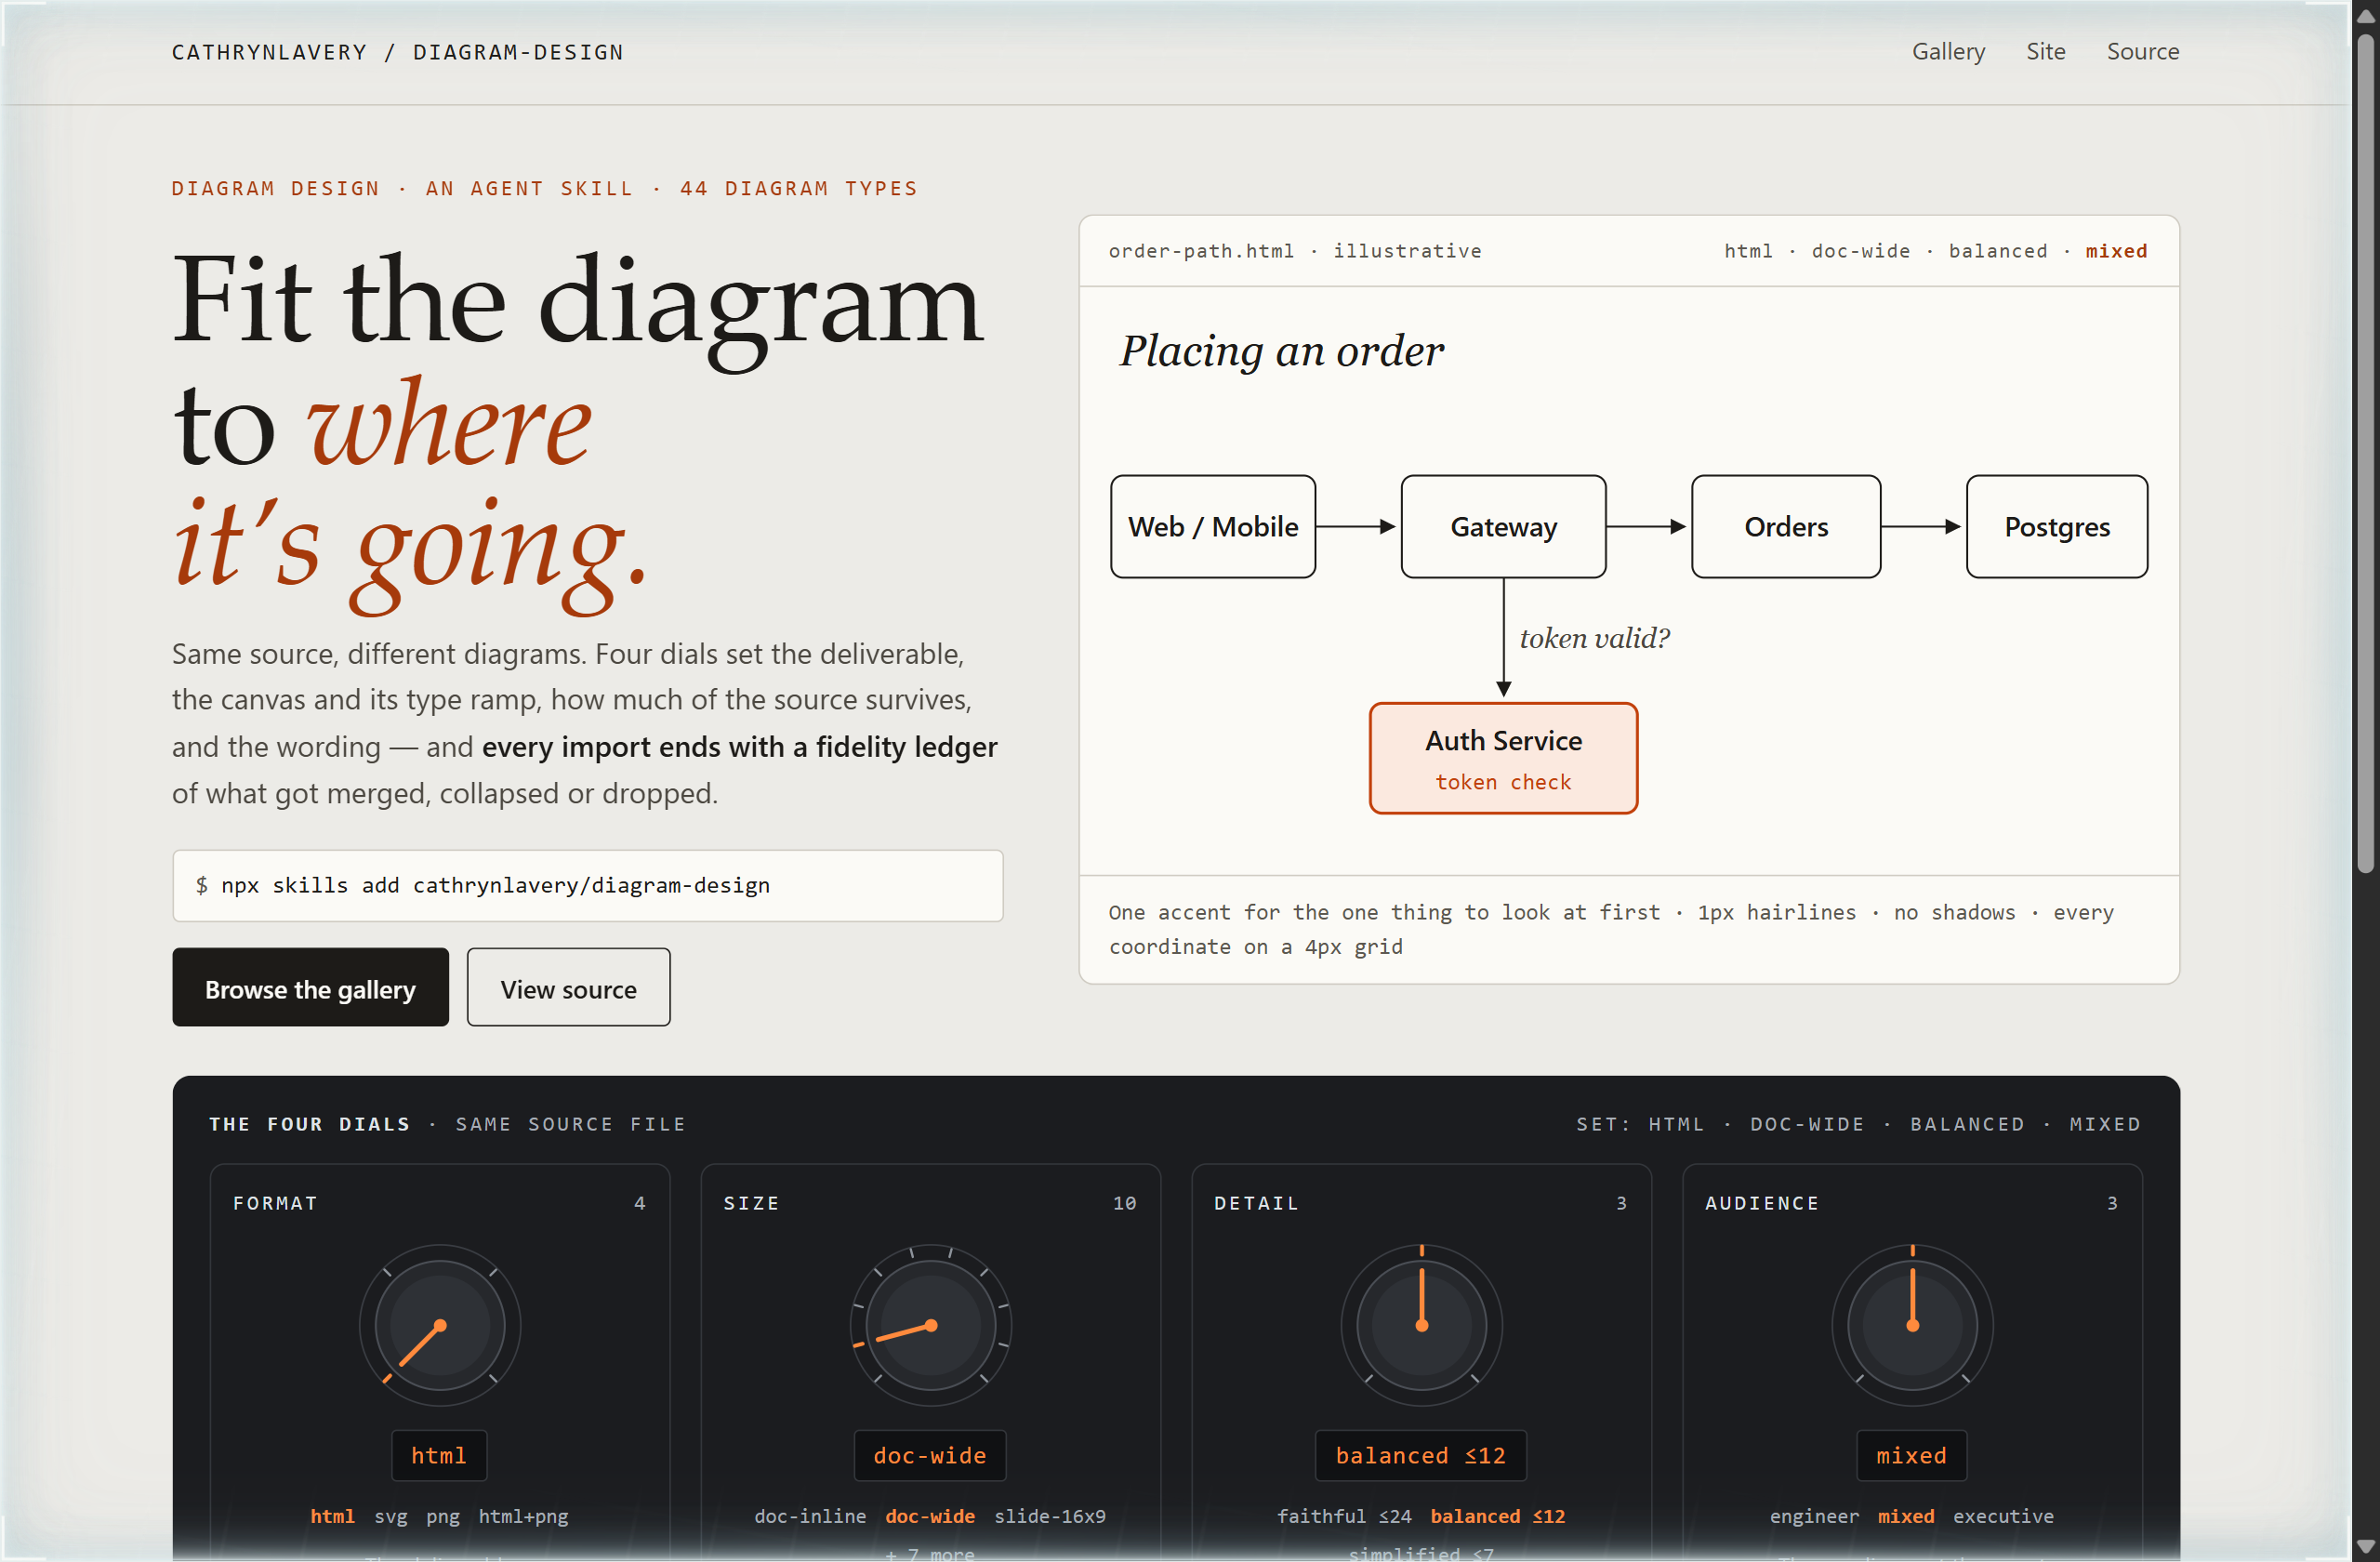Image resolution: width=2380 pixels, height=1562 pixels.
Task: Click the html value readout under Format
Action: coord(439,1455)
